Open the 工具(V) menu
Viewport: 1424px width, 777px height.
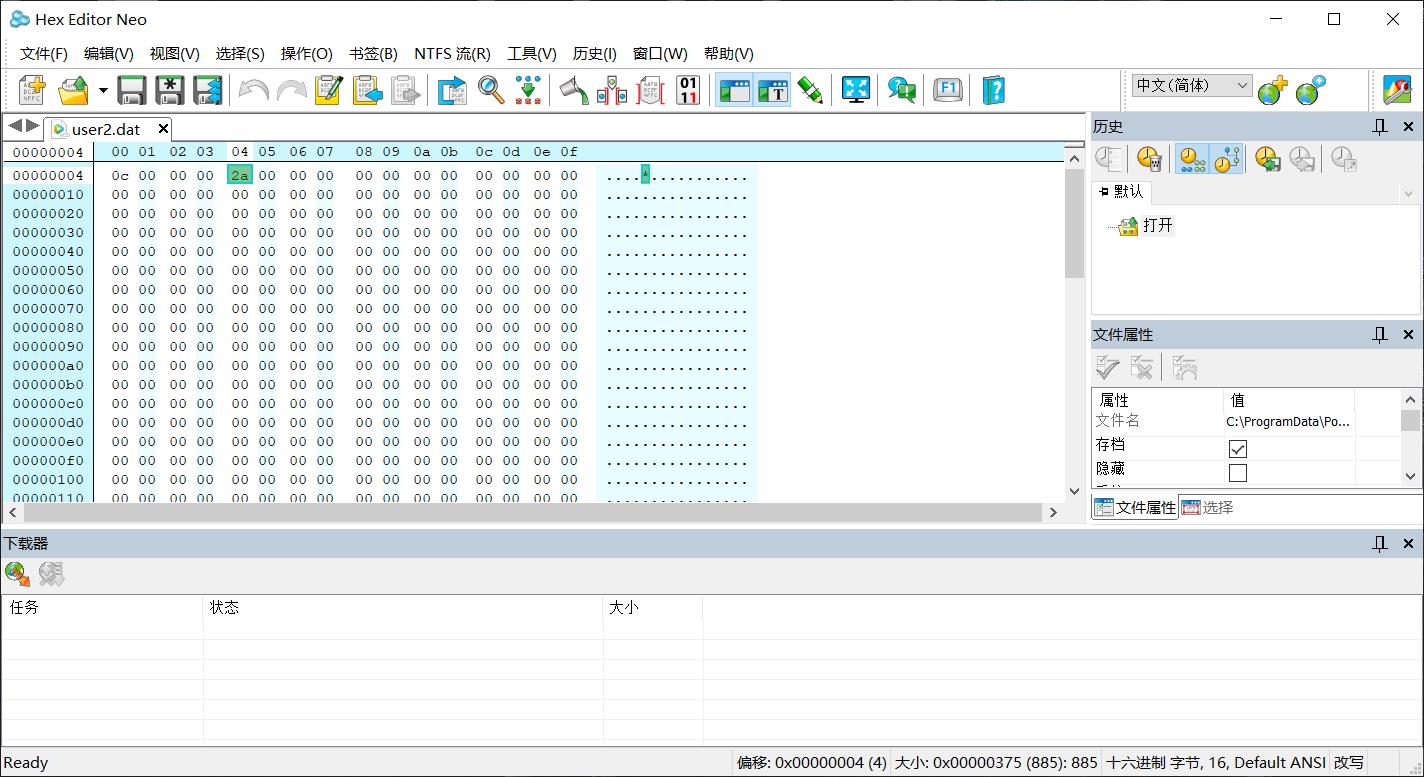pos(532,54)
